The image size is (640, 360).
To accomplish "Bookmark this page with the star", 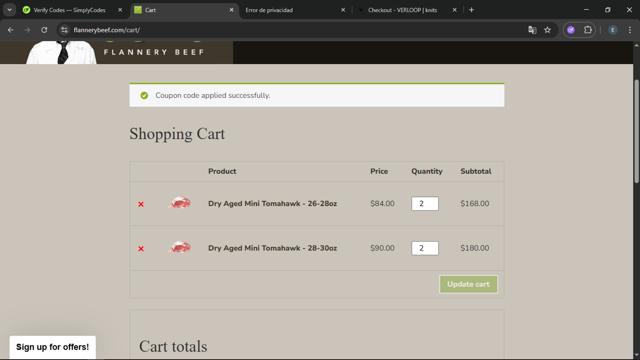I will [x=547, y=30].
